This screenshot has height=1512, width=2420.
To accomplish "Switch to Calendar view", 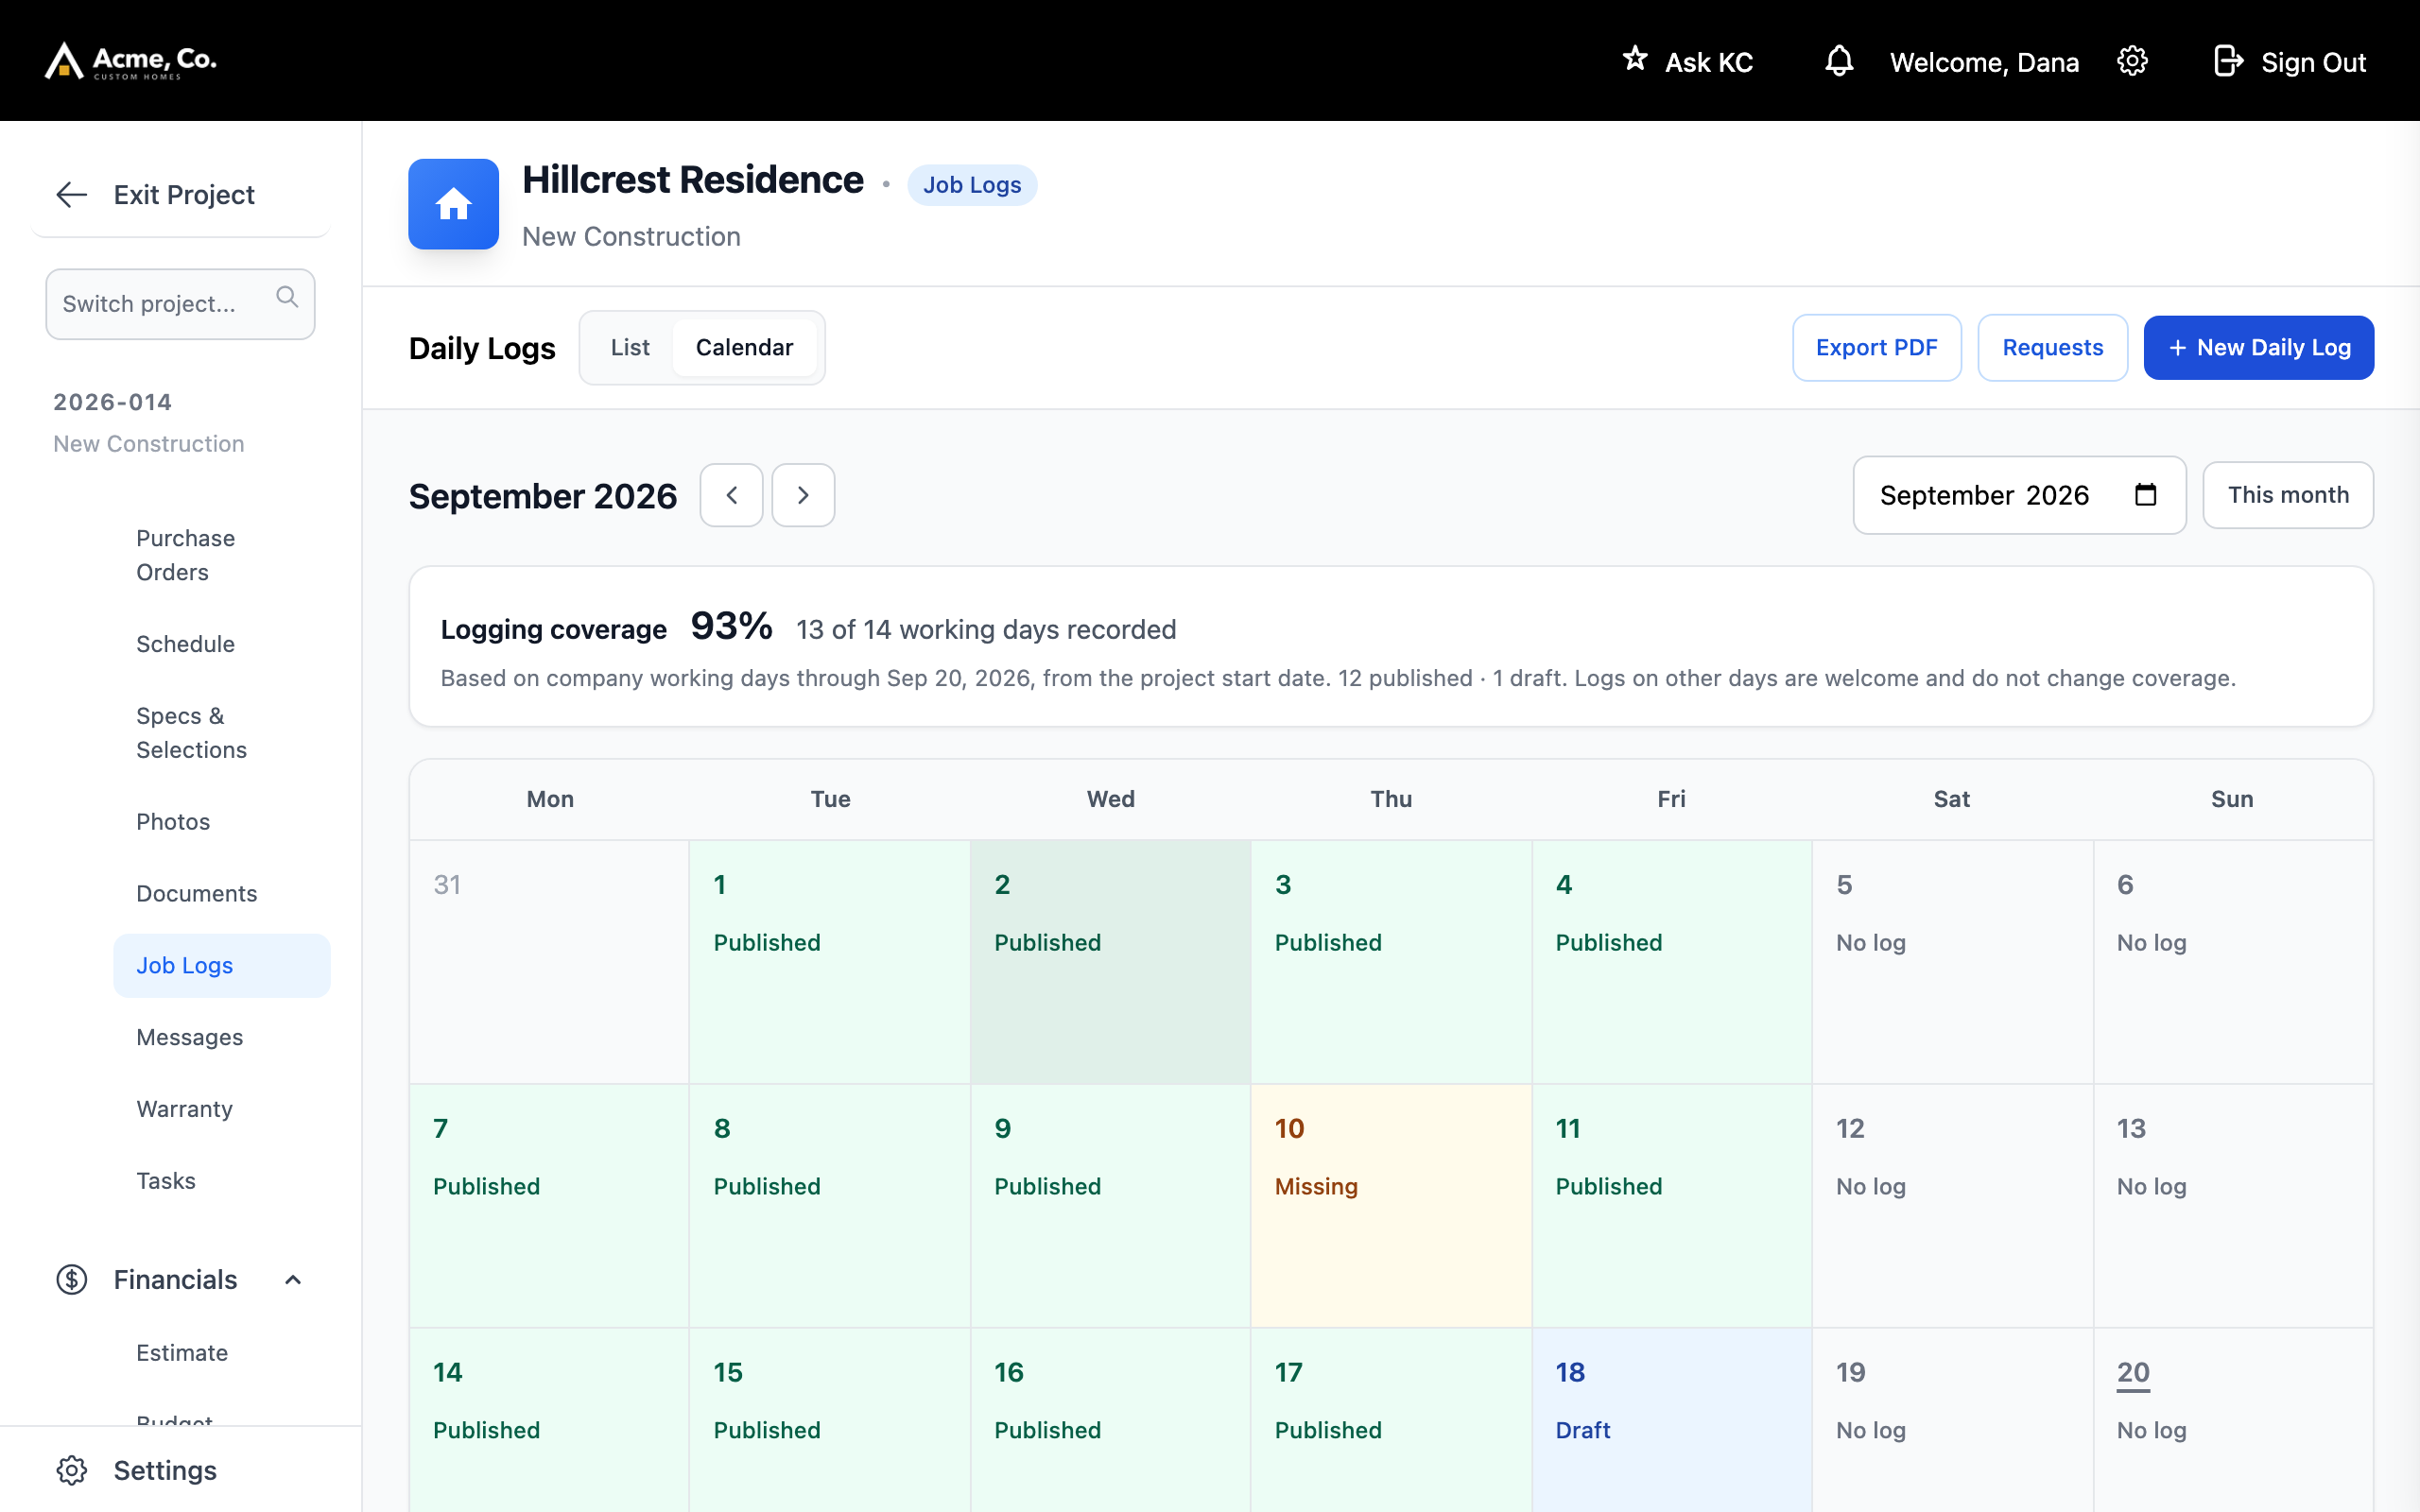I will 745,347.
